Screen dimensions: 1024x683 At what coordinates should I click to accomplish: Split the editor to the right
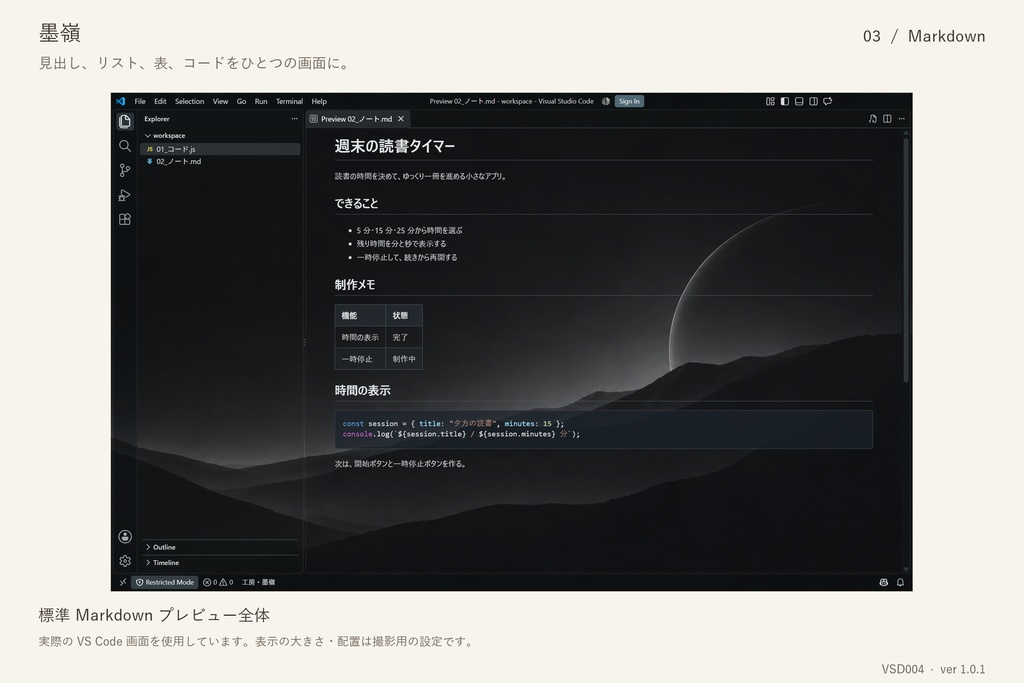coord(887,119)
